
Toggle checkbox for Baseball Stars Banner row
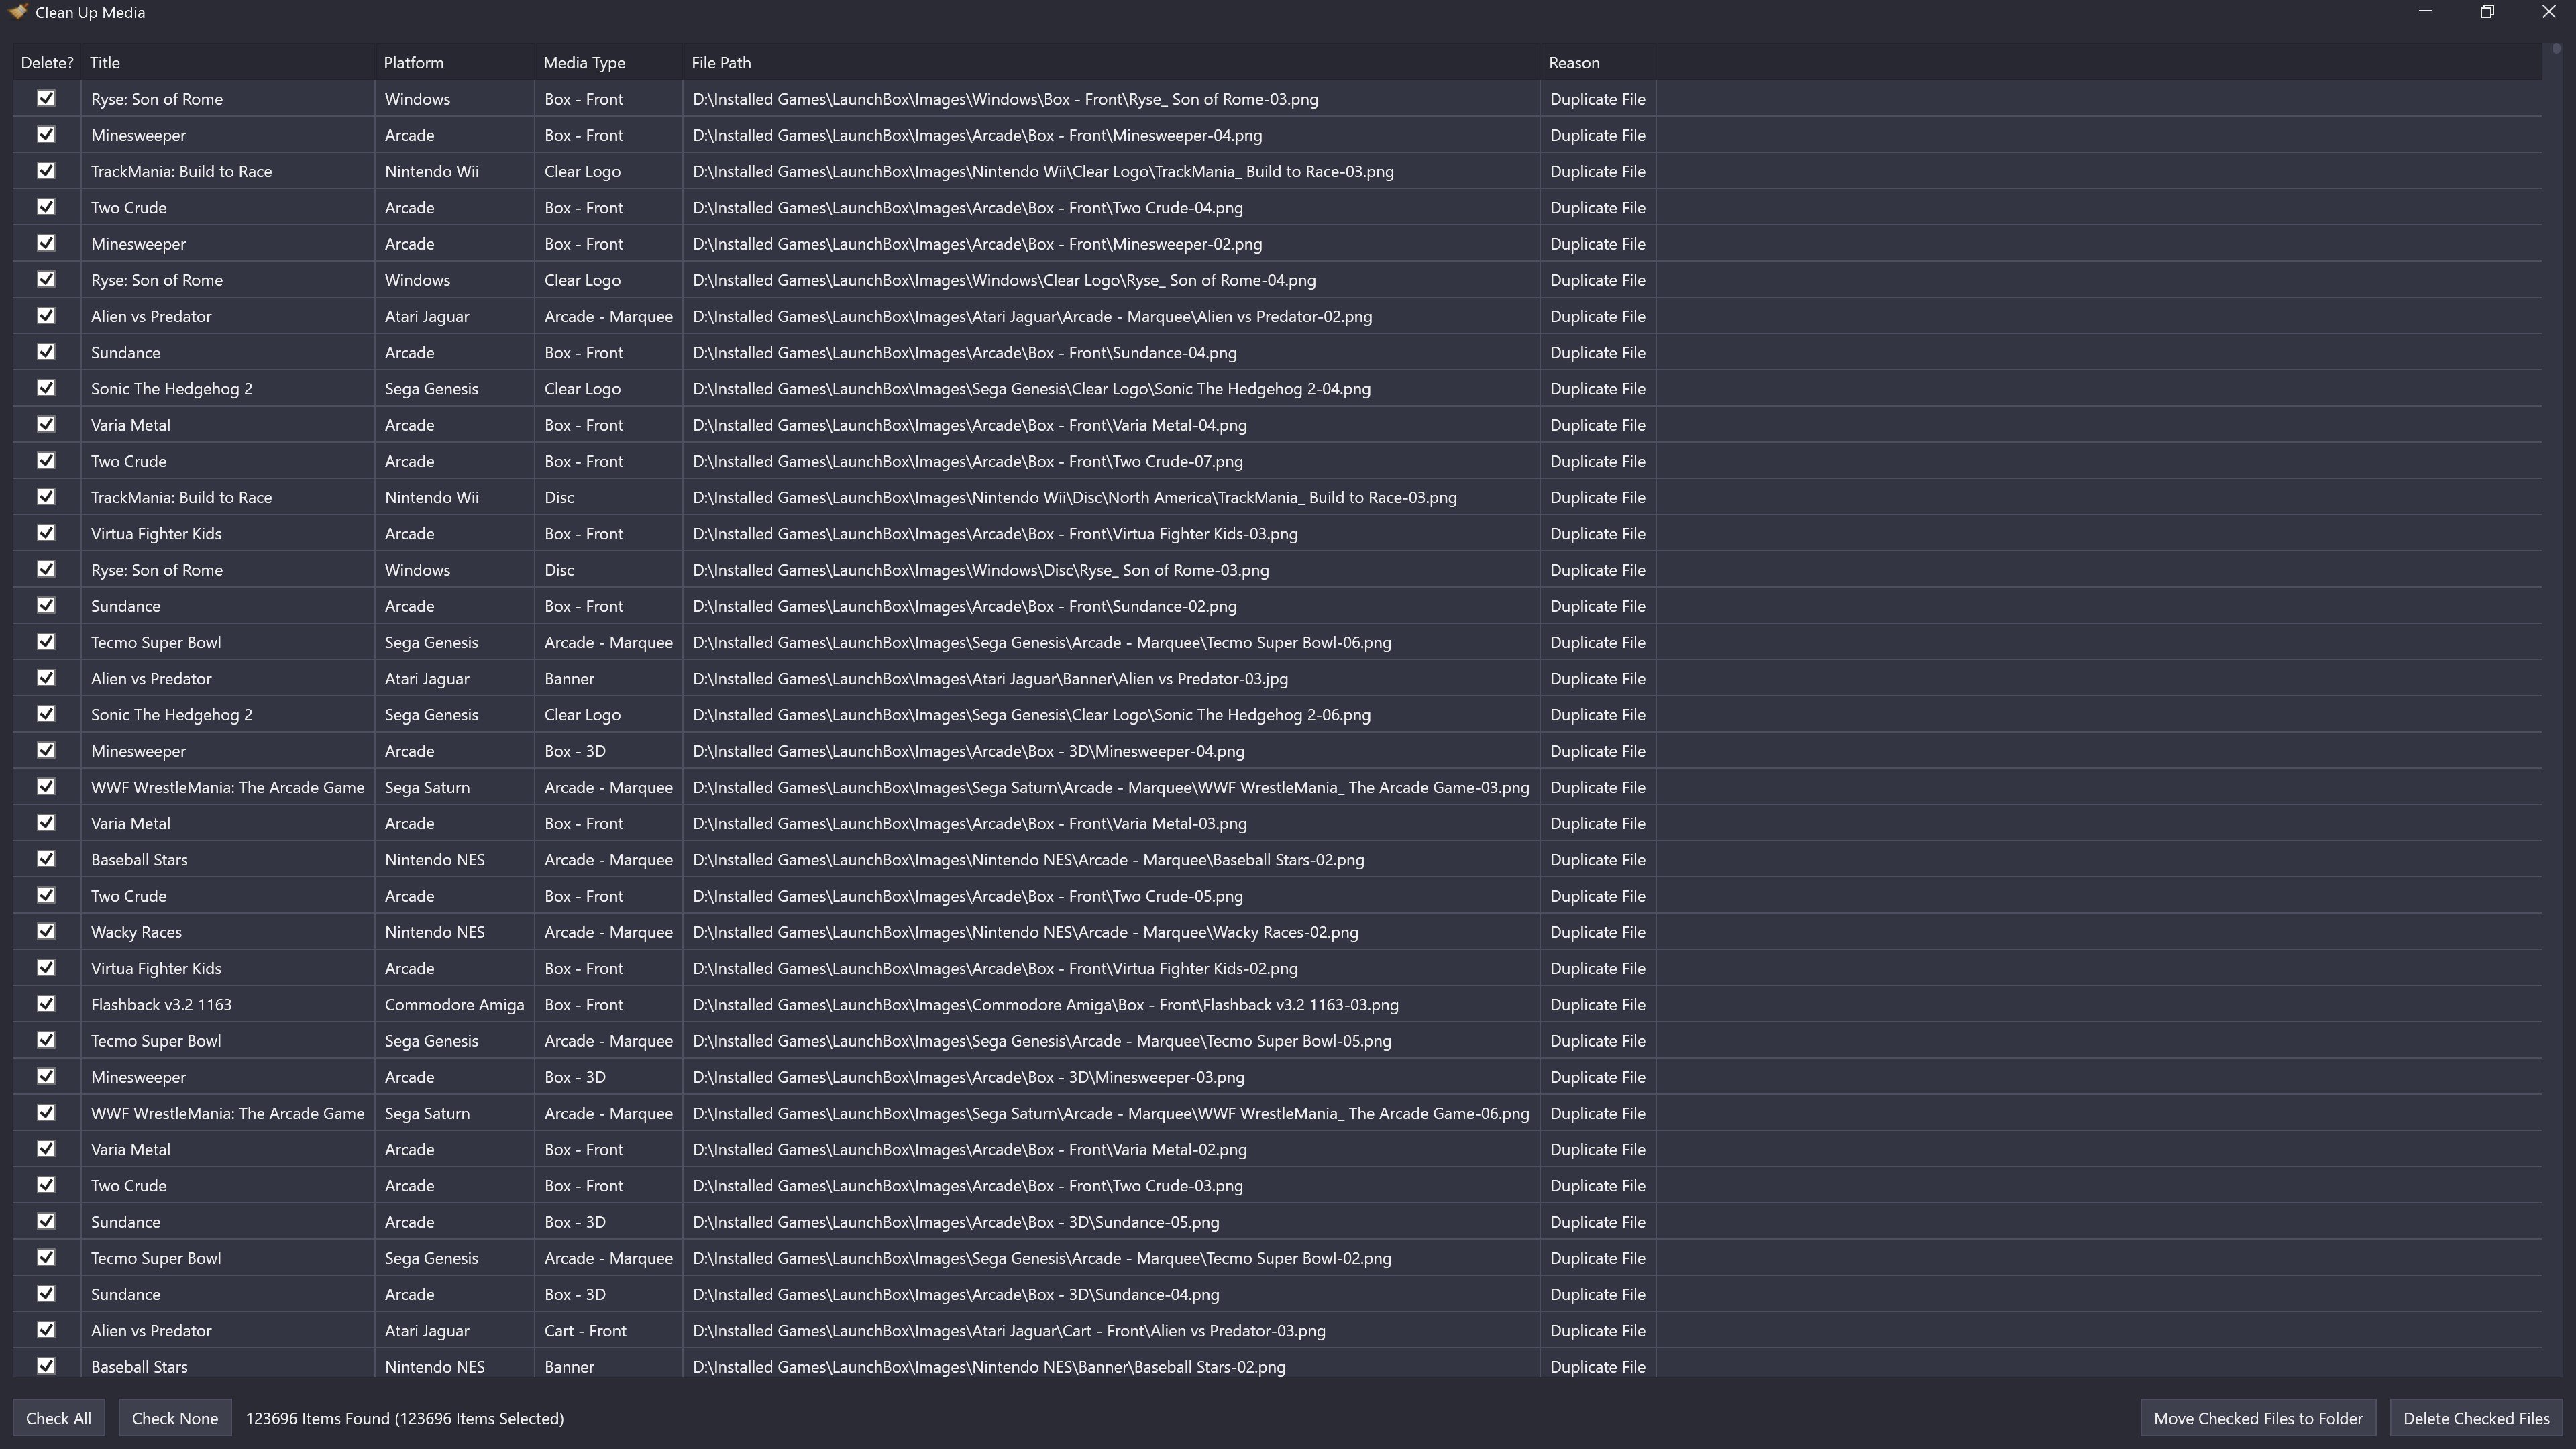tap(46, 1366)
